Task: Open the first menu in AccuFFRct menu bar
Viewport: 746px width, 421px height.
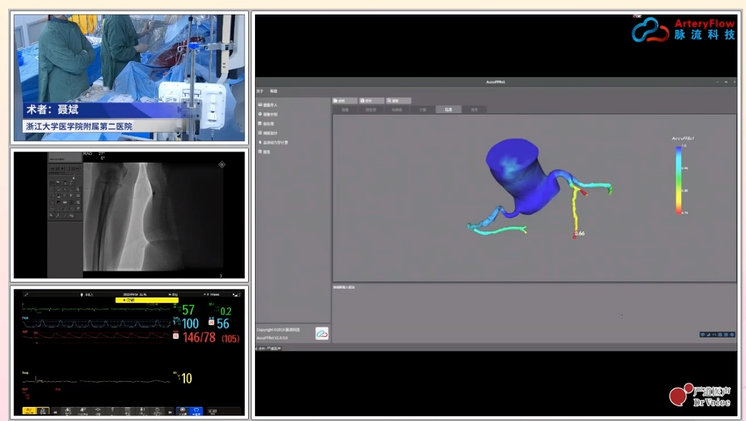Action: [x=260, y=90]
